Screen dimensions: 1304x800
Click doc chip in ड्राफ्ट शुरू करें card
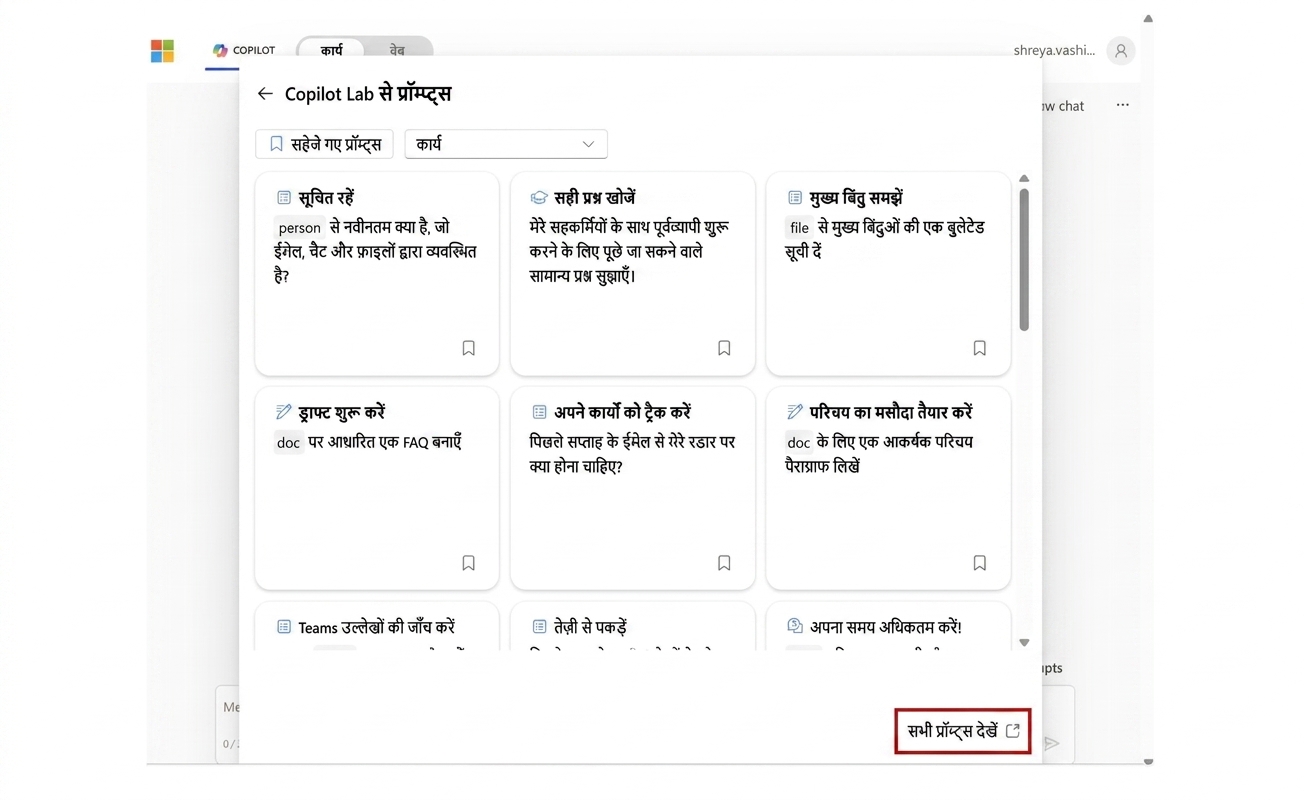tap(288, 442)
